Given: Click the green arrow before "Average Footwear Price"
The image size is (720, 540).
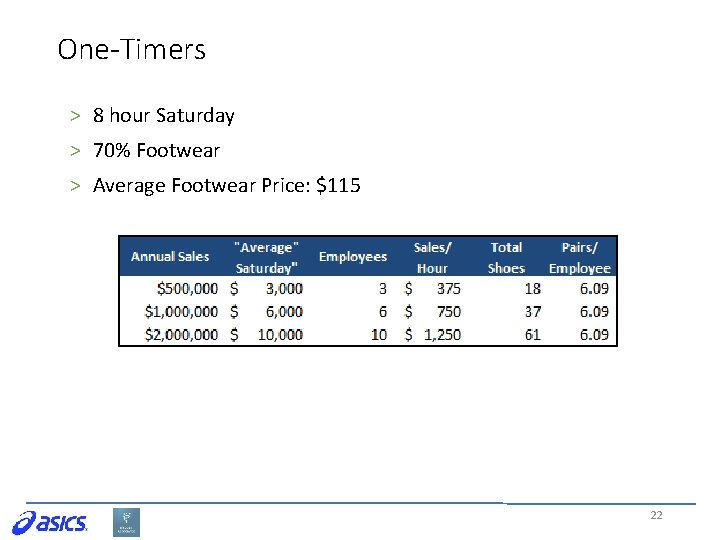Looking at the screenshot, I should pos(75,186).
